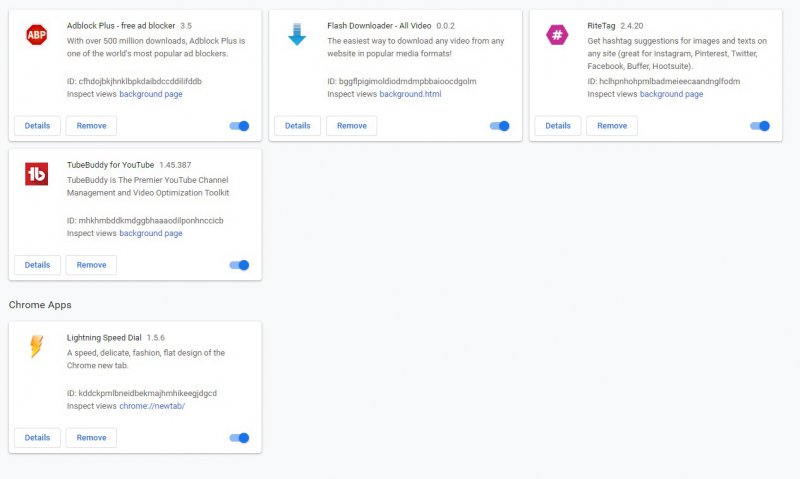Image resolution: width=800 pixels, height=479 pixels.
Task: Open Details for RiteTag
Action: point(557,126)
